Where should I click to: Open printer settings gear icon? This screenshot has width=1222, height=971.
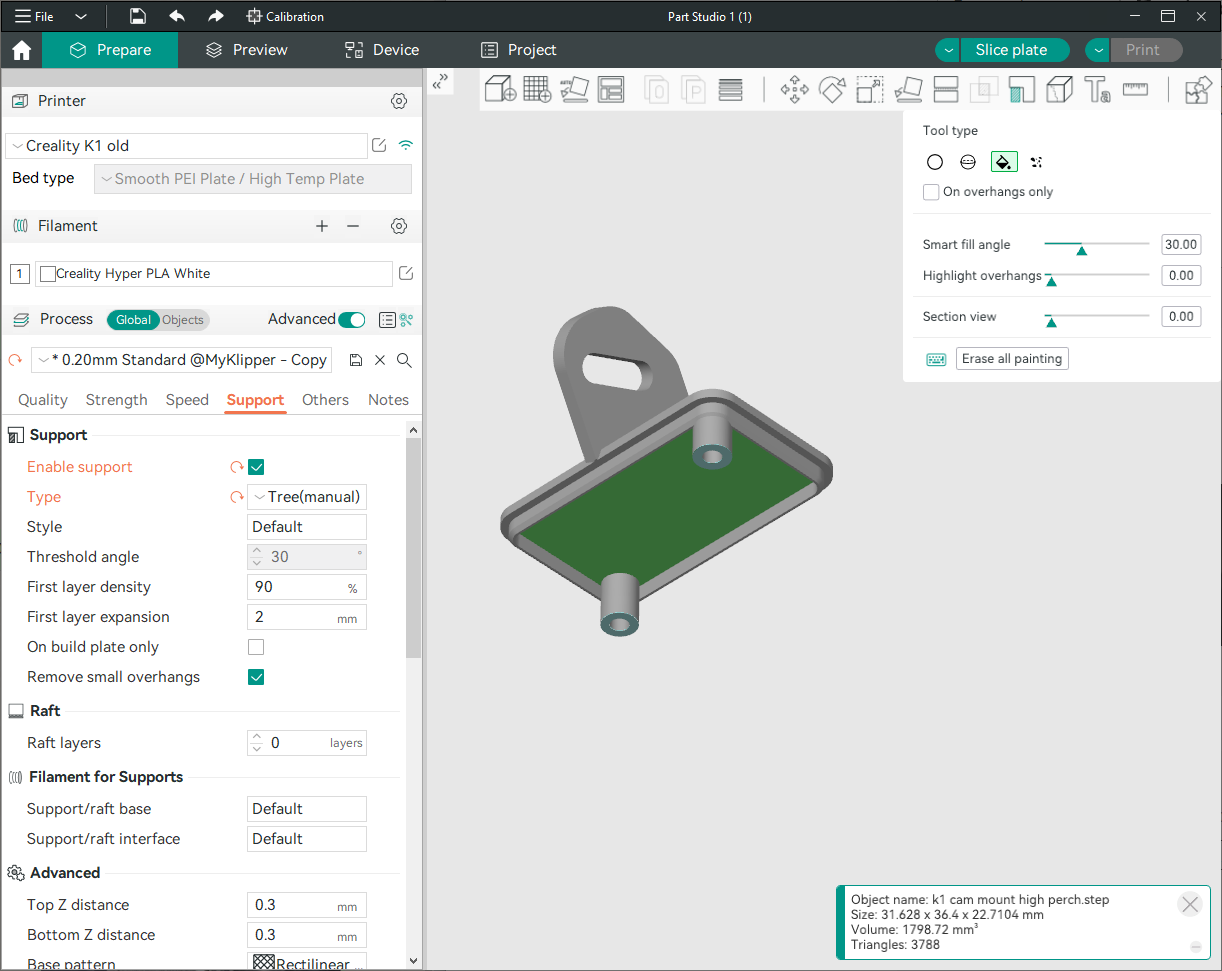coord(399,101)
